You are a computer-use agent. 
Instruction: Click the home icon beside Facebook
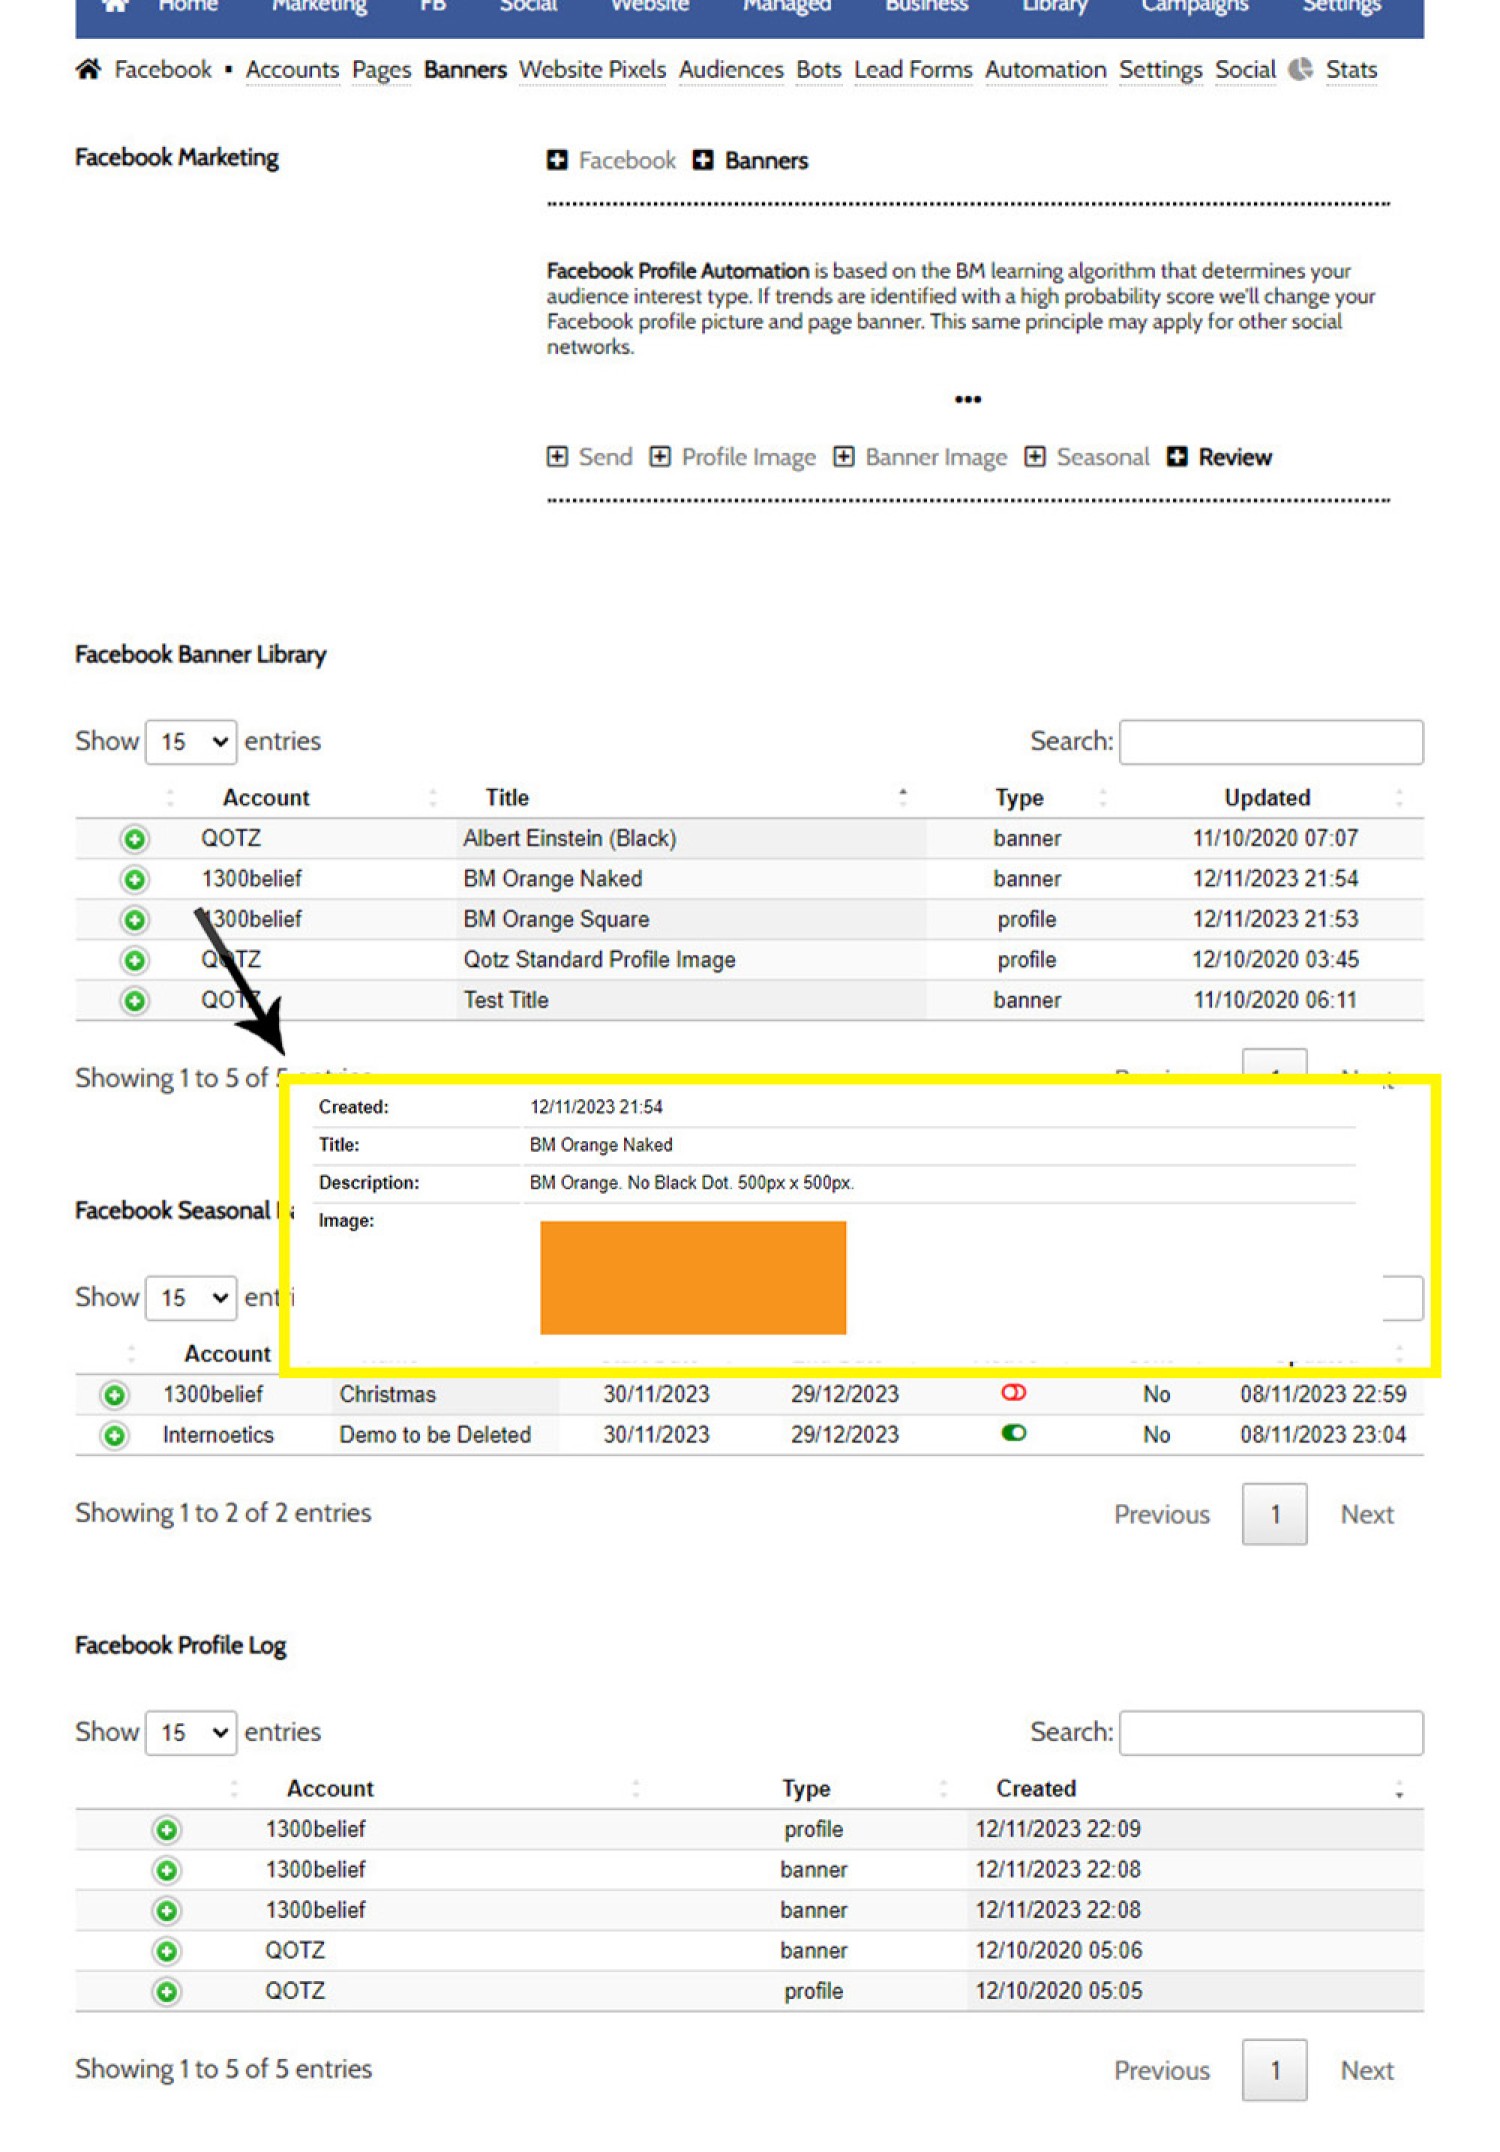[x=88, y=69]
